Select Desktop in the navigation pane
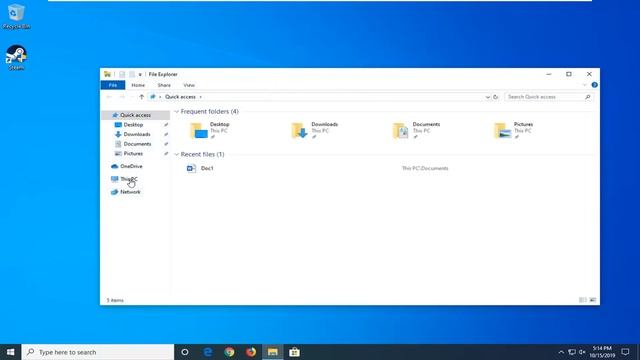This screenshot has width=640, height=360. 133,124
